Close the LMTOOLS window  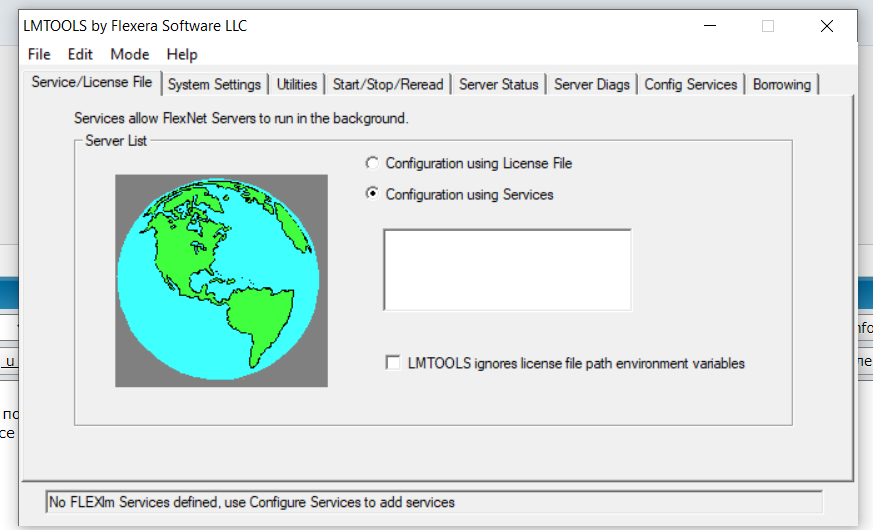pyautogui.click(x=827, y=26)
